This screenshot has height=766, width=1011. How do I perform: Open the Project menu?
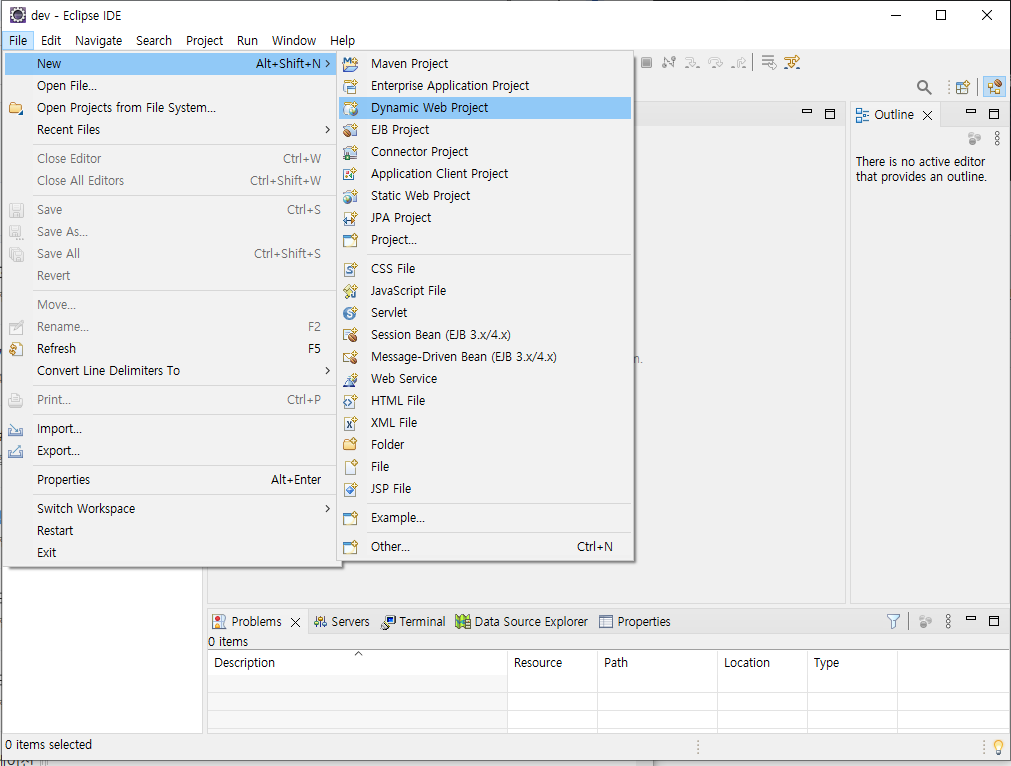coord(204,41)
